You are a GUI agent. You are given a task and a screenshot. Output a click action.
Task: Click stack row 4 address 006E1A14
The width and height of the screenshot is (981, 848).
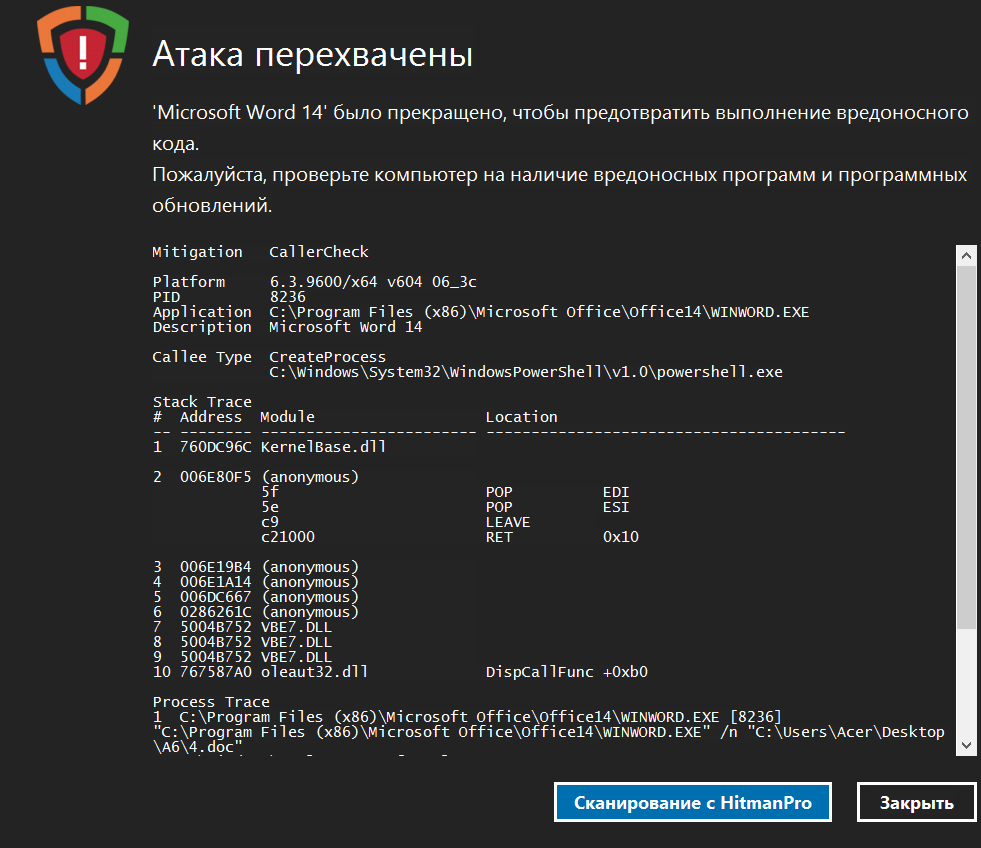tap(215, 583)
